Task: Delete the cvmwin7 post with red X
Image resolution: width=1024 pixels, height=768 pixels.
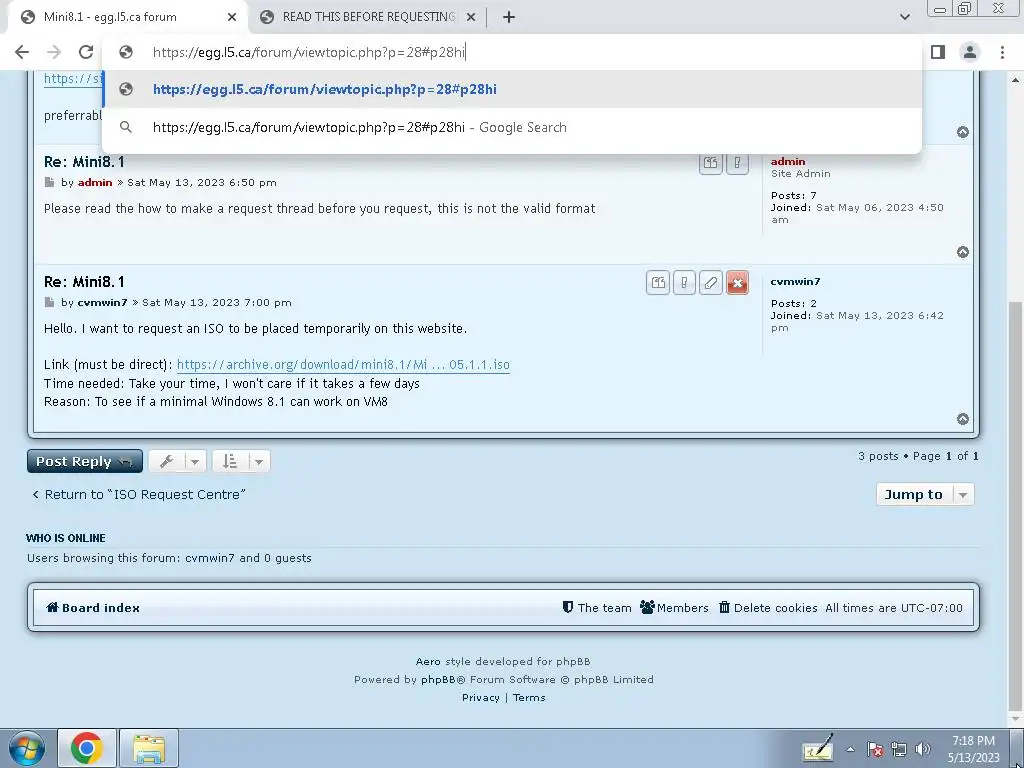Action: pos(737,283)
